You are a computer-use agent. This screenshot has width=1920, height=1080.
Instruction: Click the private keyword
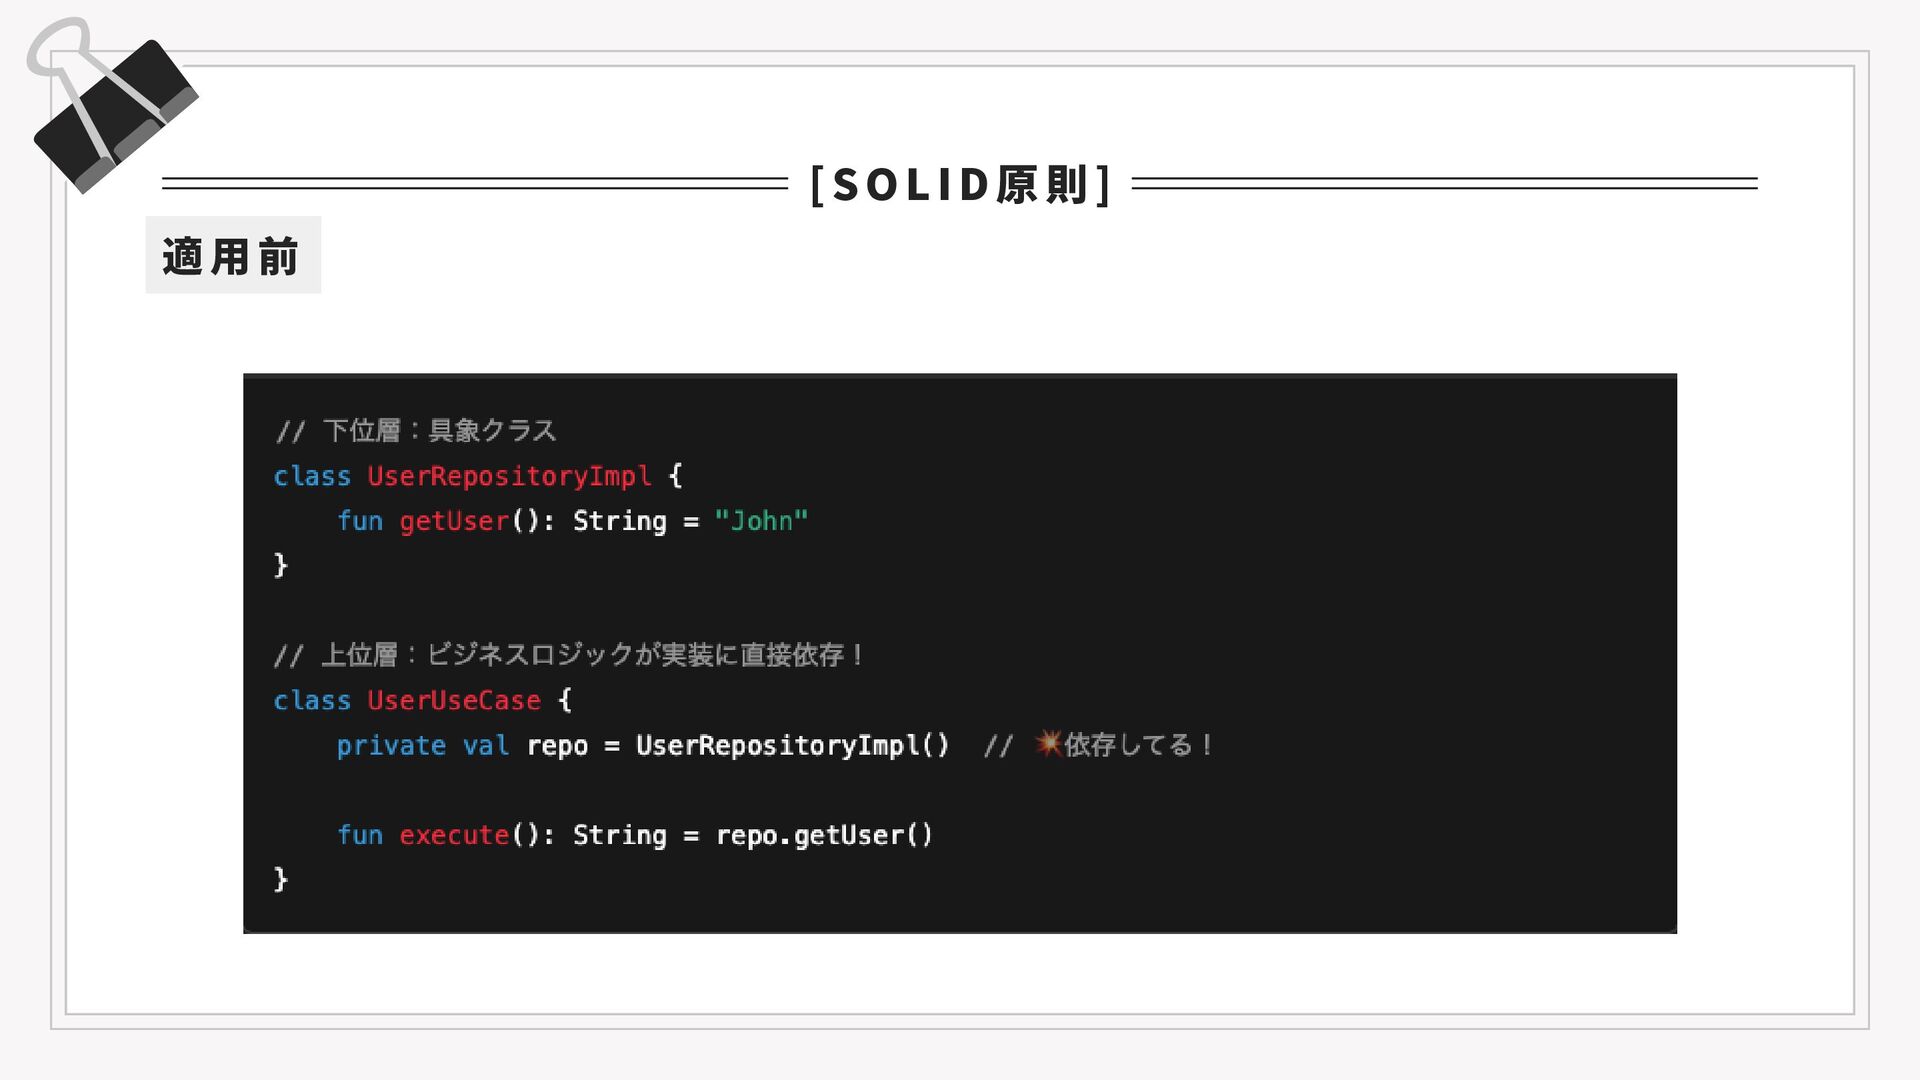[391, 746]
